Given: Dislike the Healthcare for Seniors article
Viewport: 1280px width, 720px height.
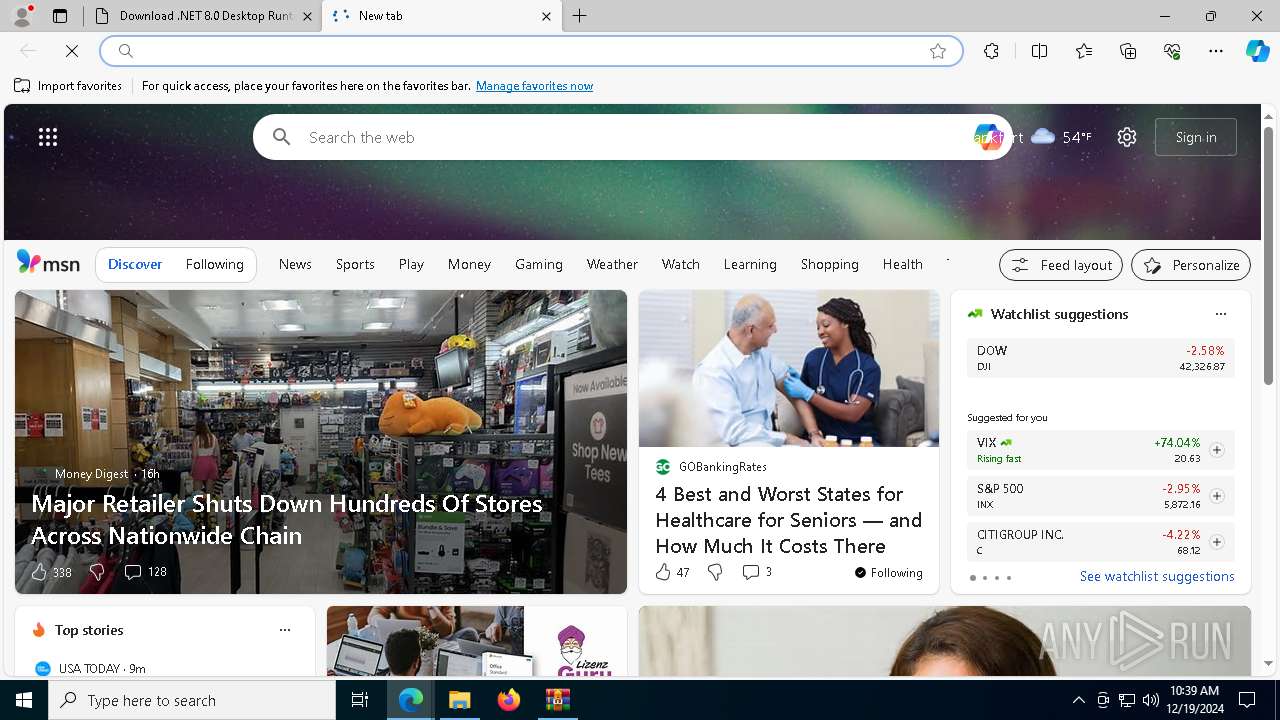Looking at the screenshot, I should (715, 572).
